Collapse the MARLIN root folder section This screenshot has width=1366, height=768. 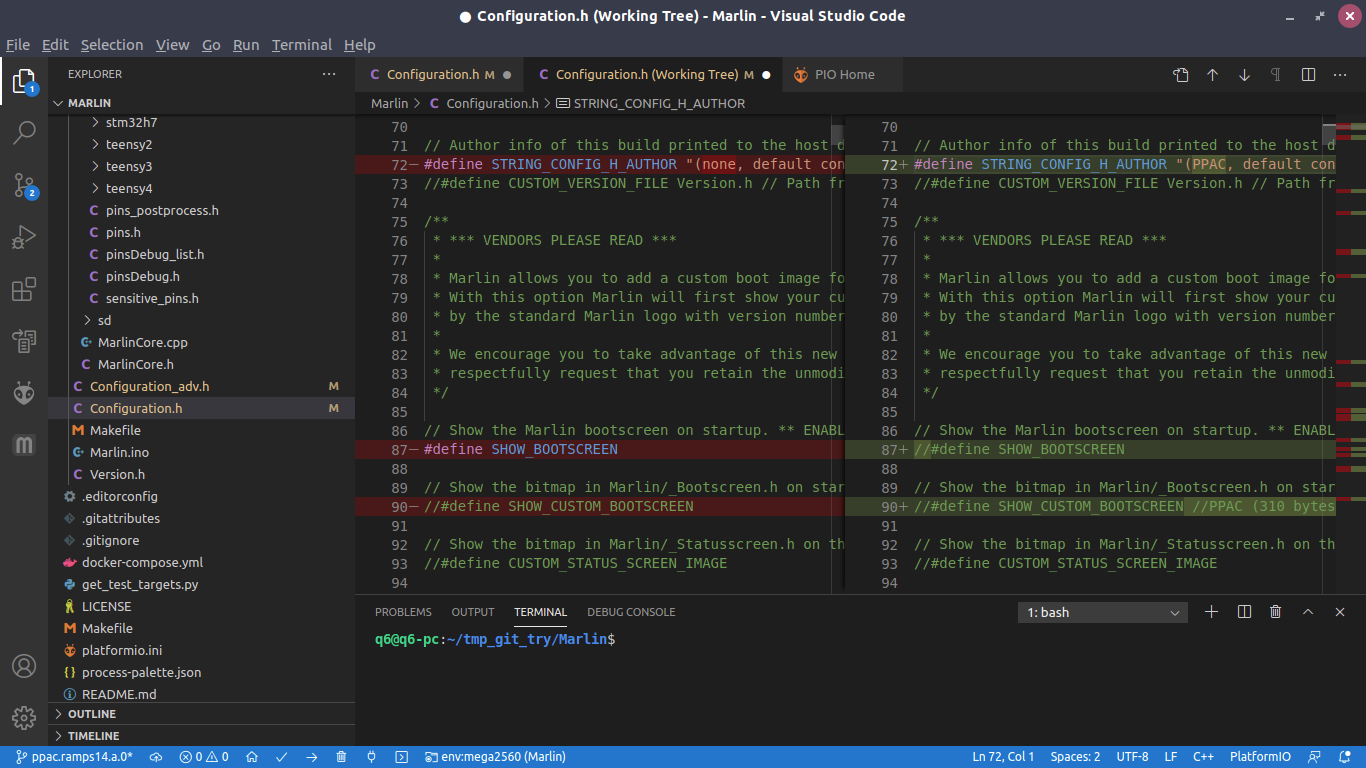tap(201, 103)
